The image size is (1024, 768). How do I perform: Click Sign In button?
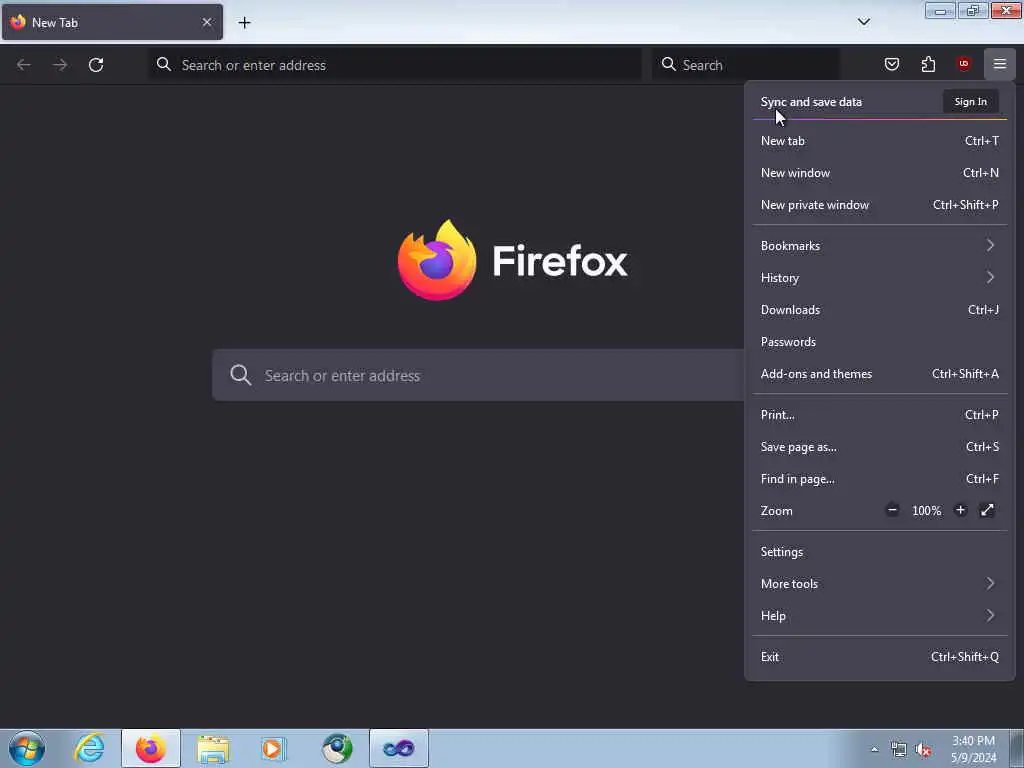click(x=970, y=102)
